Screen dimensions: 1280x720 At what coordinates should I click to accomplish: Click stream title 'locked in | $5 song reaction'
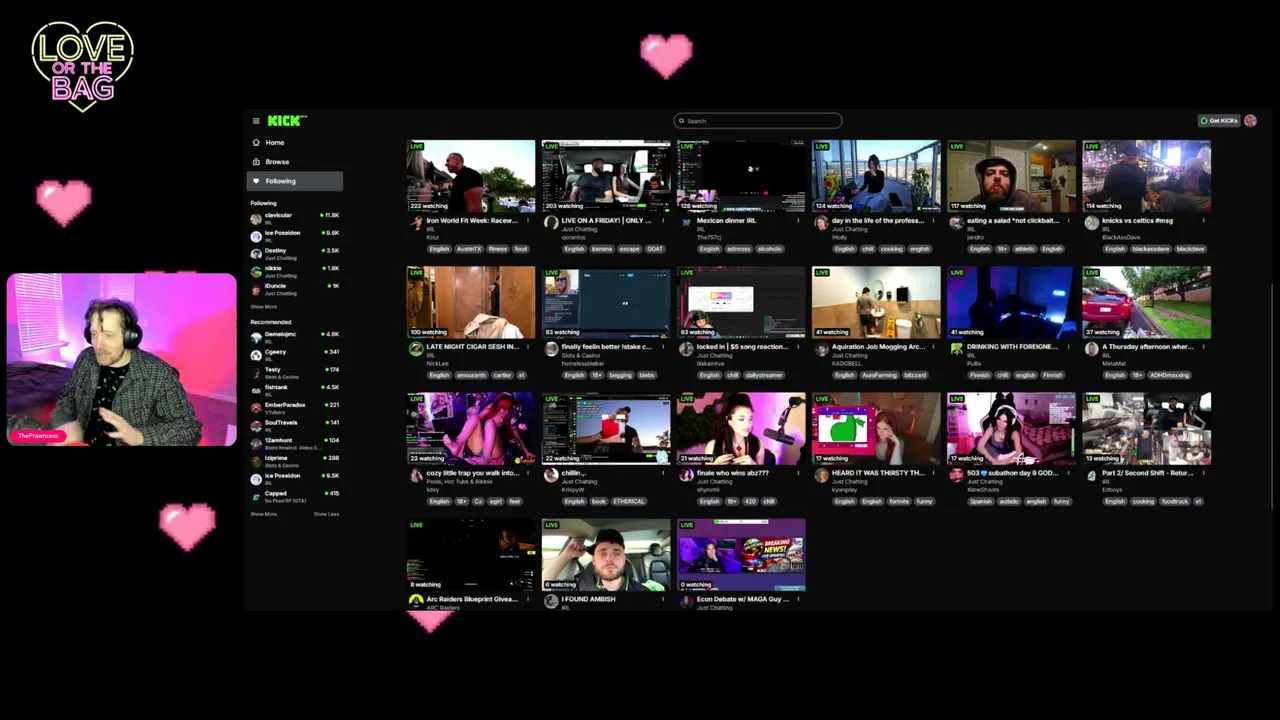pos(742,347)
